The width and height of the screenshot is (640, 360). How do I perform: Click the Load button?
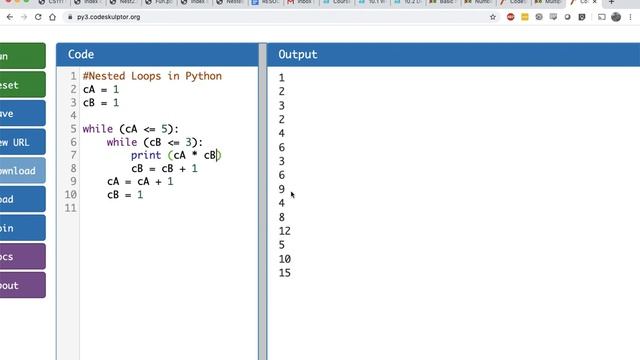tap(22, 199)
